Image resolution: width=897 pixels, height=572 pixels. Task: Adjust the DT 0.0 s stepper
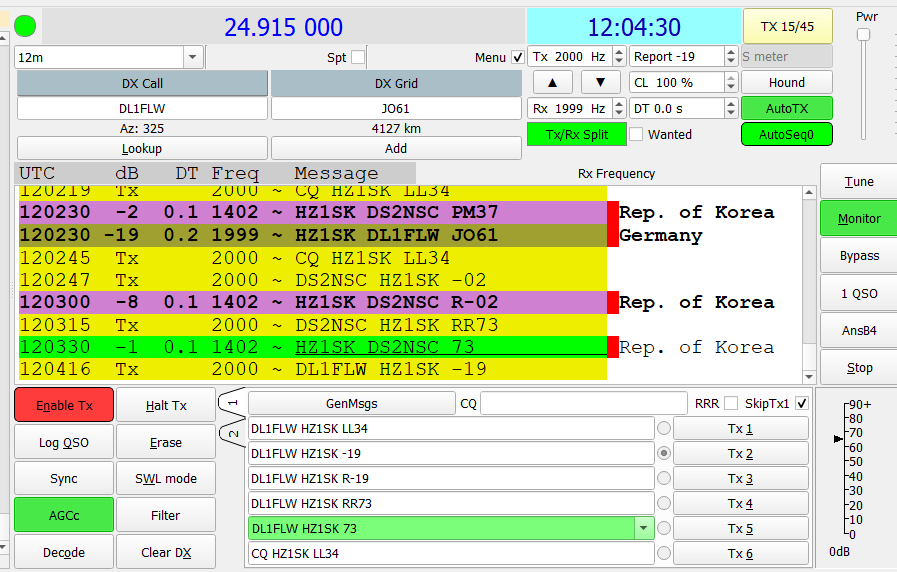click(731, 108)
